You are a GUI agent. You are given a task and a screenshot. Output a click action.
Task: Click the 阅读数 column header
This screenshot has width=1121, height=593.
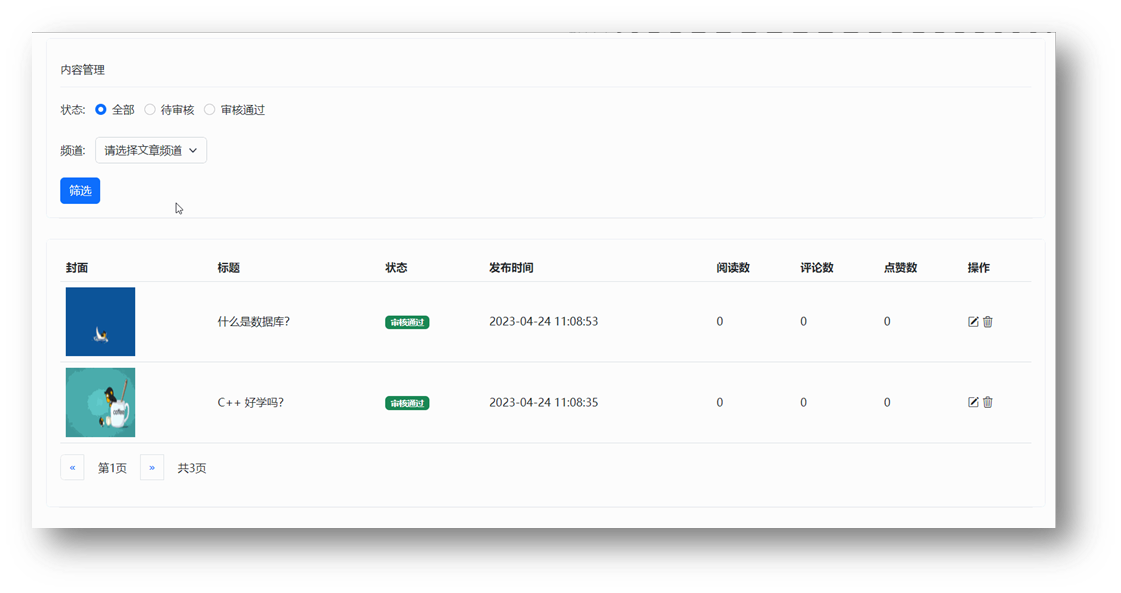click(x=733, y=268)
